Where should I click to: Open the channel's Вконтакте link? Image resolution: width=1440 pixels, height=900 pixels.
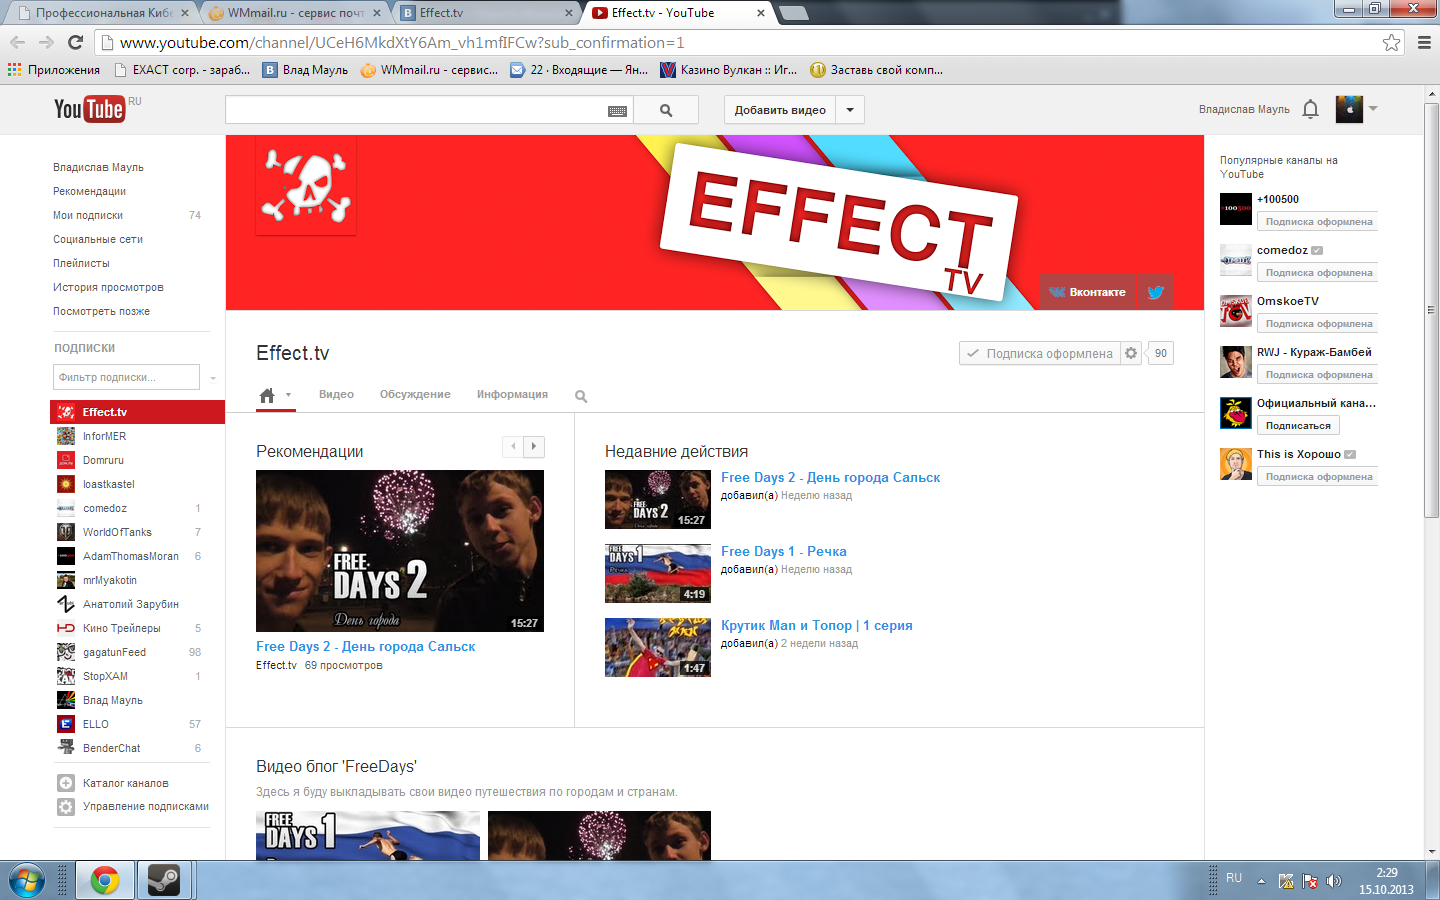pyautogui.click(x=1088, y=292)
